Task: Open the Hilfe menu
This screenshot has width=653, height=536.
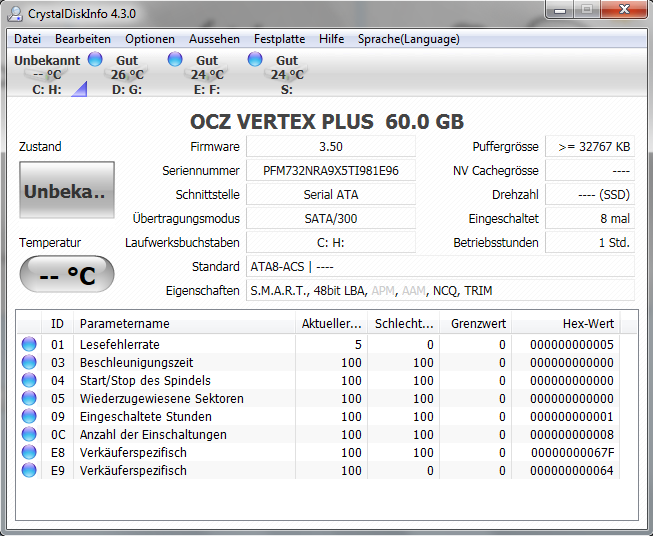Action: (x=331, y=39)
